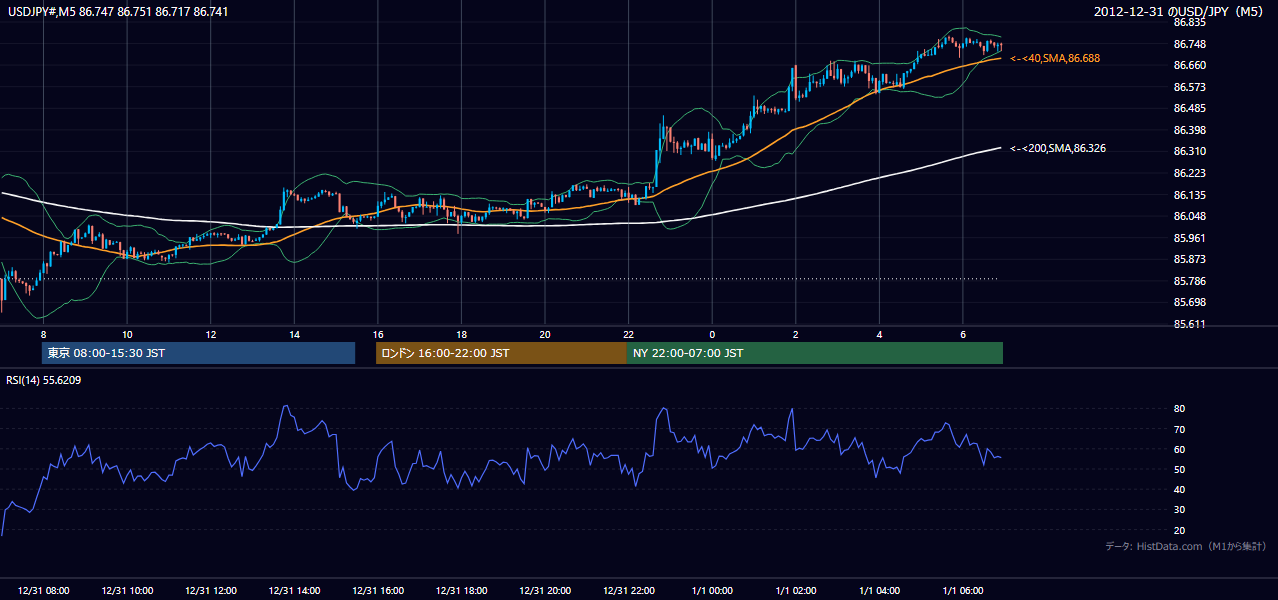Click the USDJPY#,M5 price header text
This screenshot has width=1278, height=600.
[x=118, y=11]
